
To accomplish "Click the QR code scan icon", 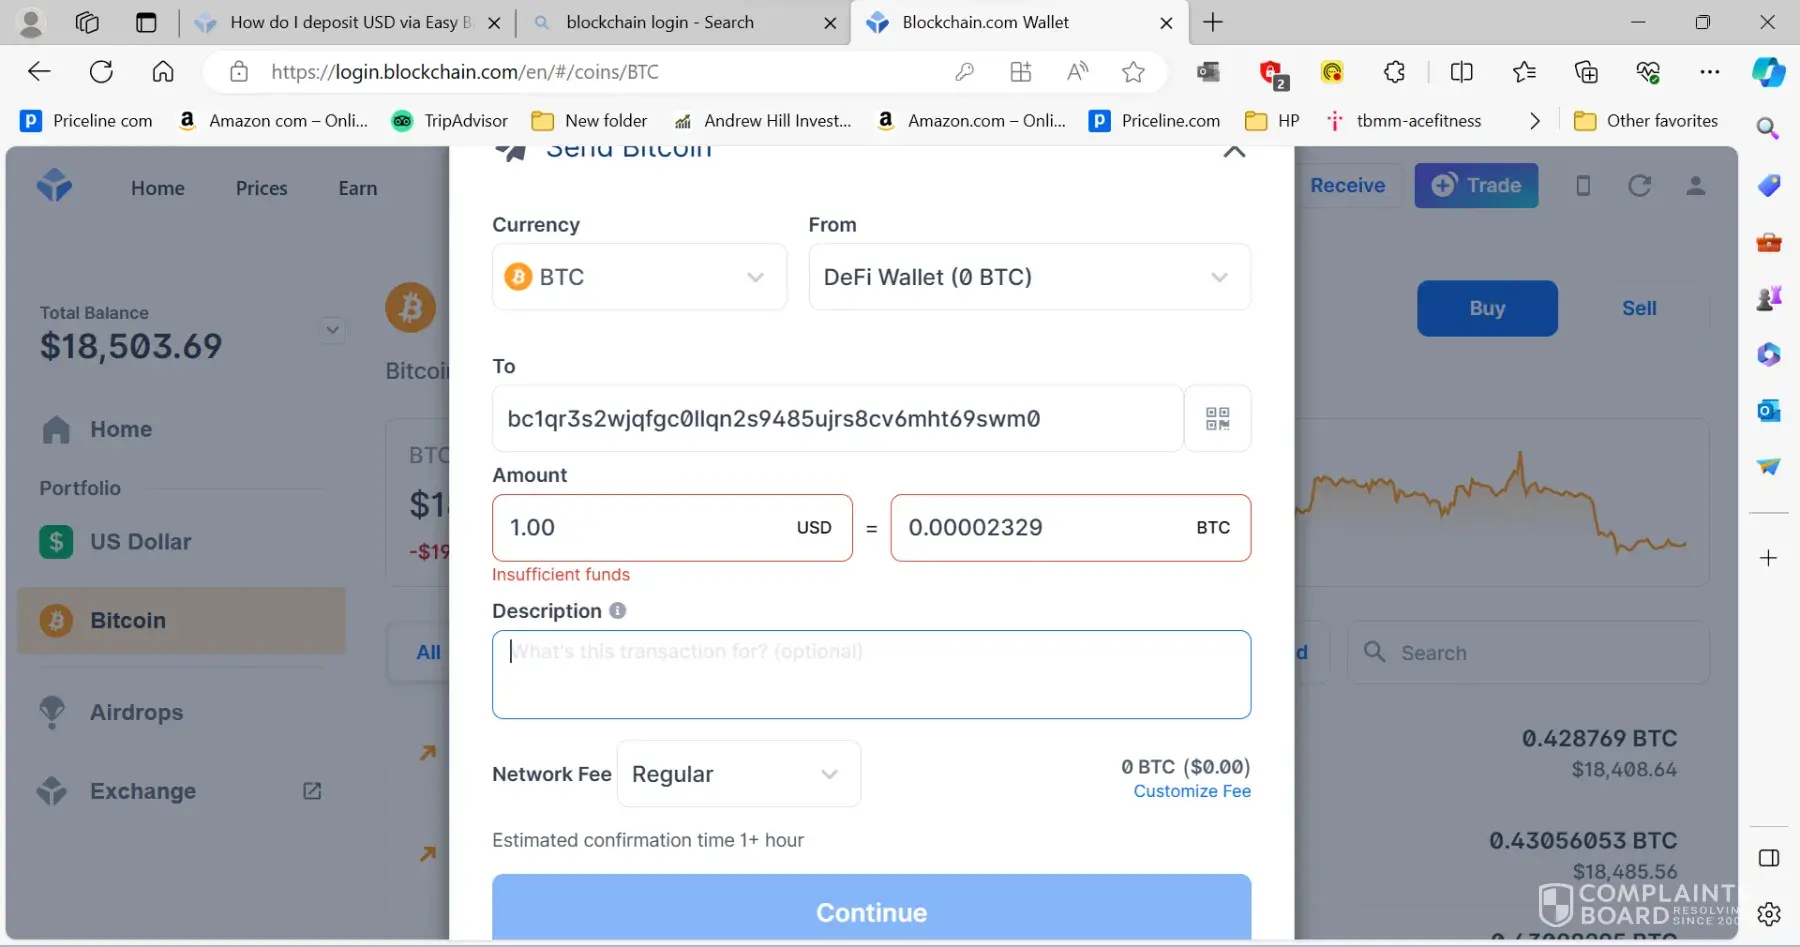I will 1217,418.
